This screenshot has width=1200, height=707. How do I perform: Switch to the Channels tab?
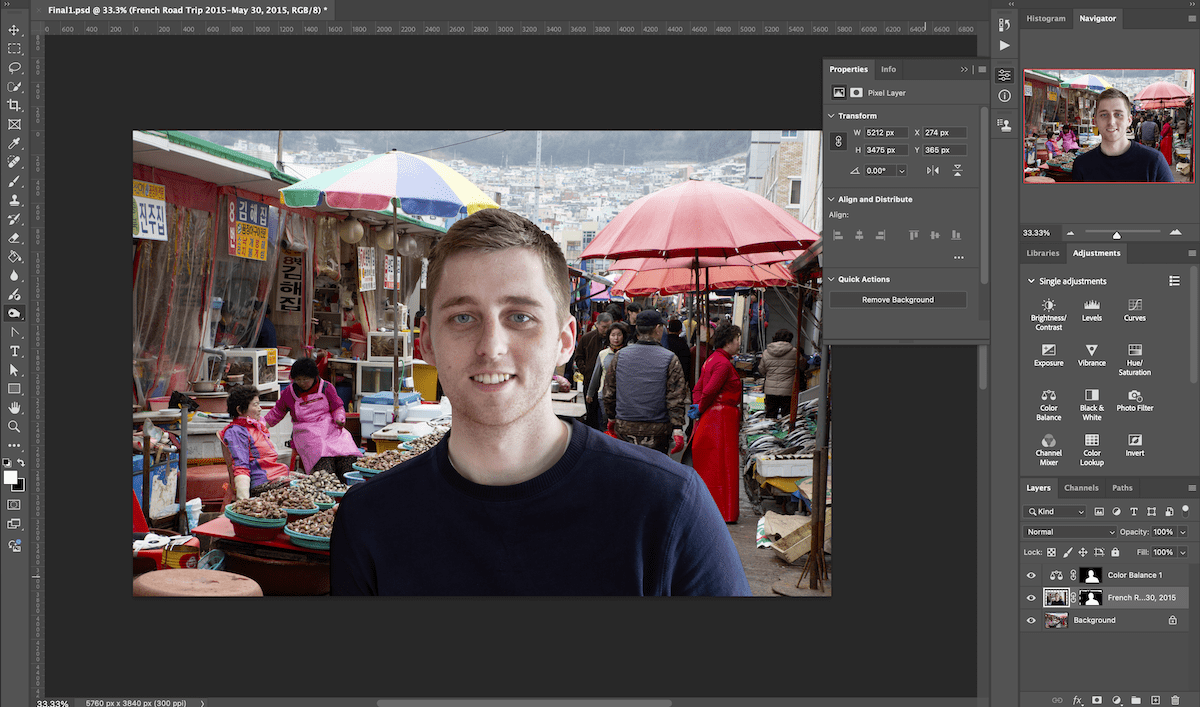(x=1081, y=487)
